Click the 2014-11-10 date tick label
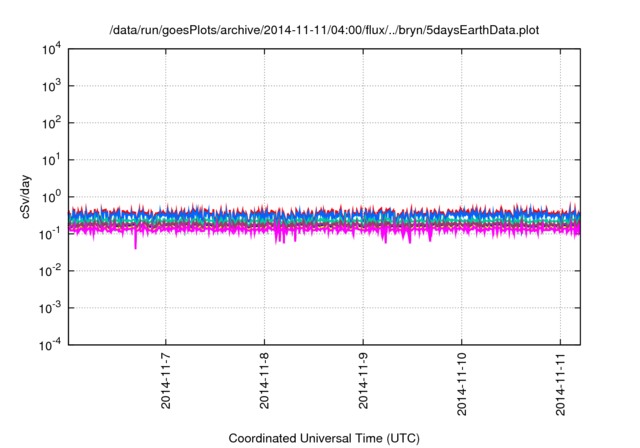The image size is (640, 448). pos(462,384)
